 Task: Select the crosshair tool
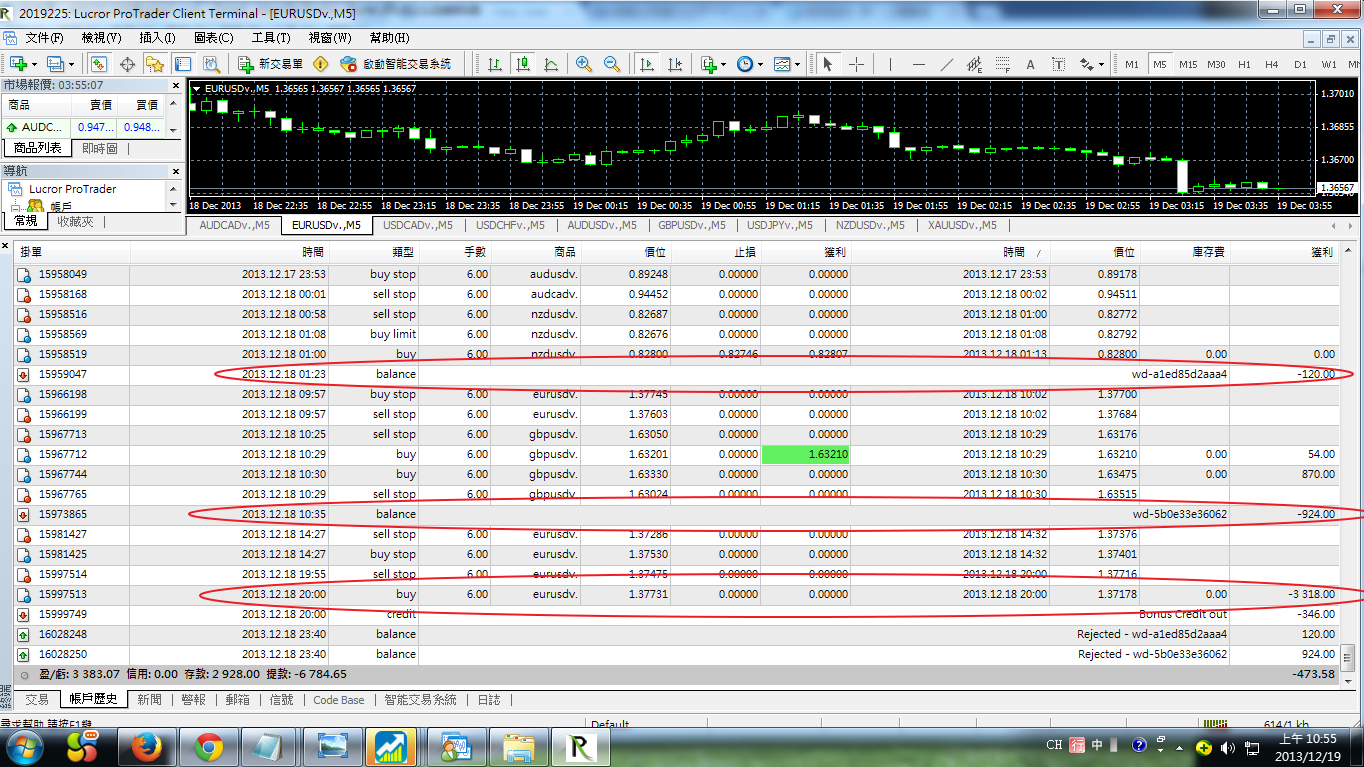coord(856,64)
